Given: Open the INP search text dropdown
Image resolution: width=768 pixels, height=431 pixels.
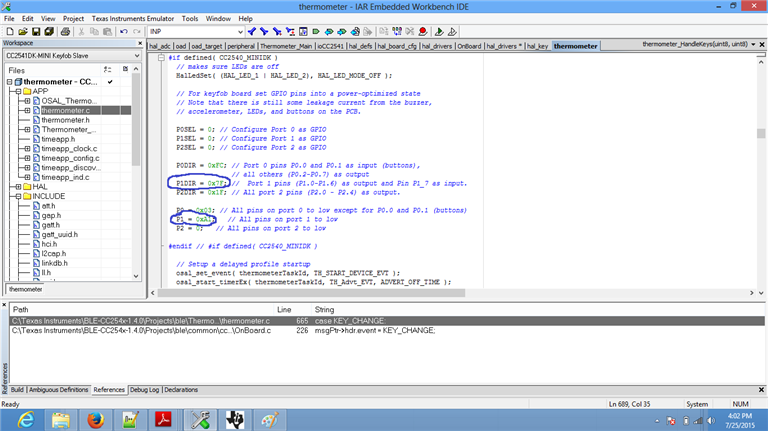Looking at the screenshot, I should pos(240,32).
